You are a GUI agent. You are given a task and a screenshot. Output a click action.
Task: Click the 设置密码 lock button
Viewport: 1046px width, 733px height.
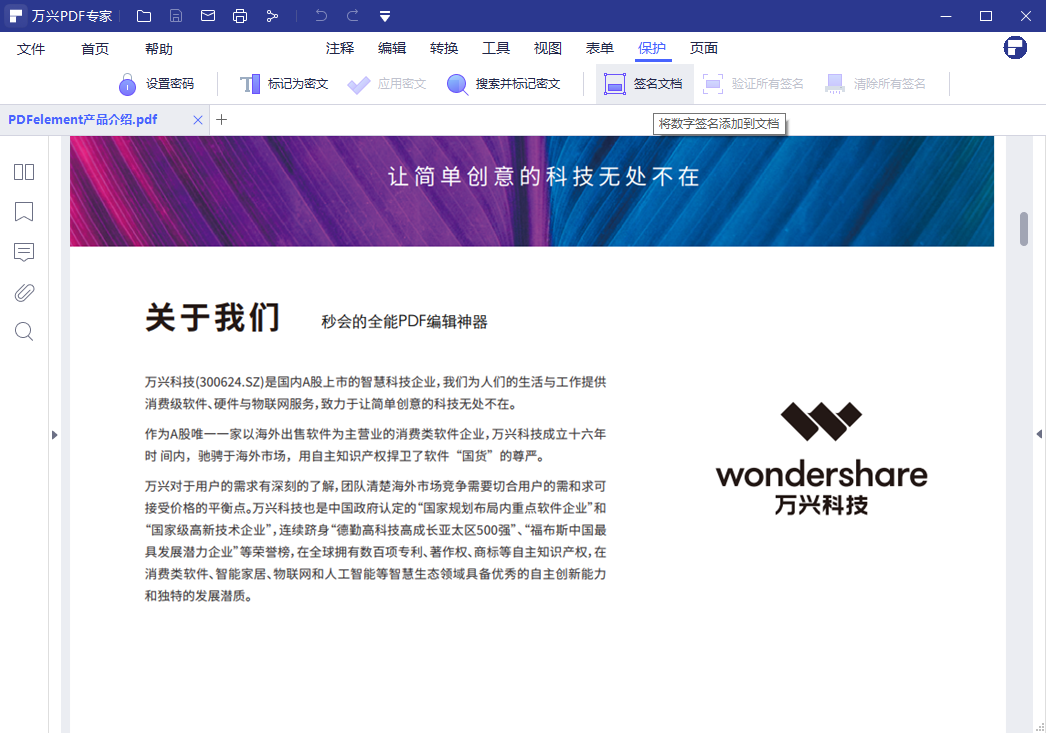click(156, 84)
